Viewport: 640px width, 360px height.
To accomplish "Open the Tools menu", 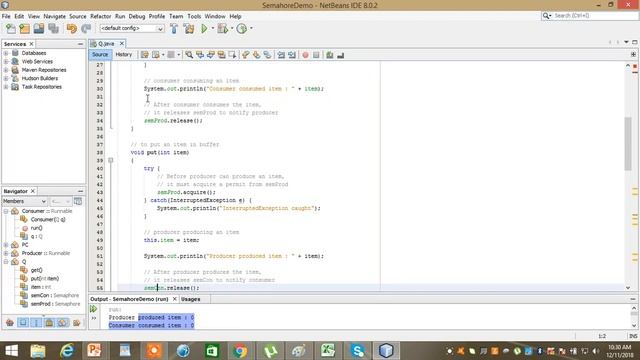I will pos(194,16).
